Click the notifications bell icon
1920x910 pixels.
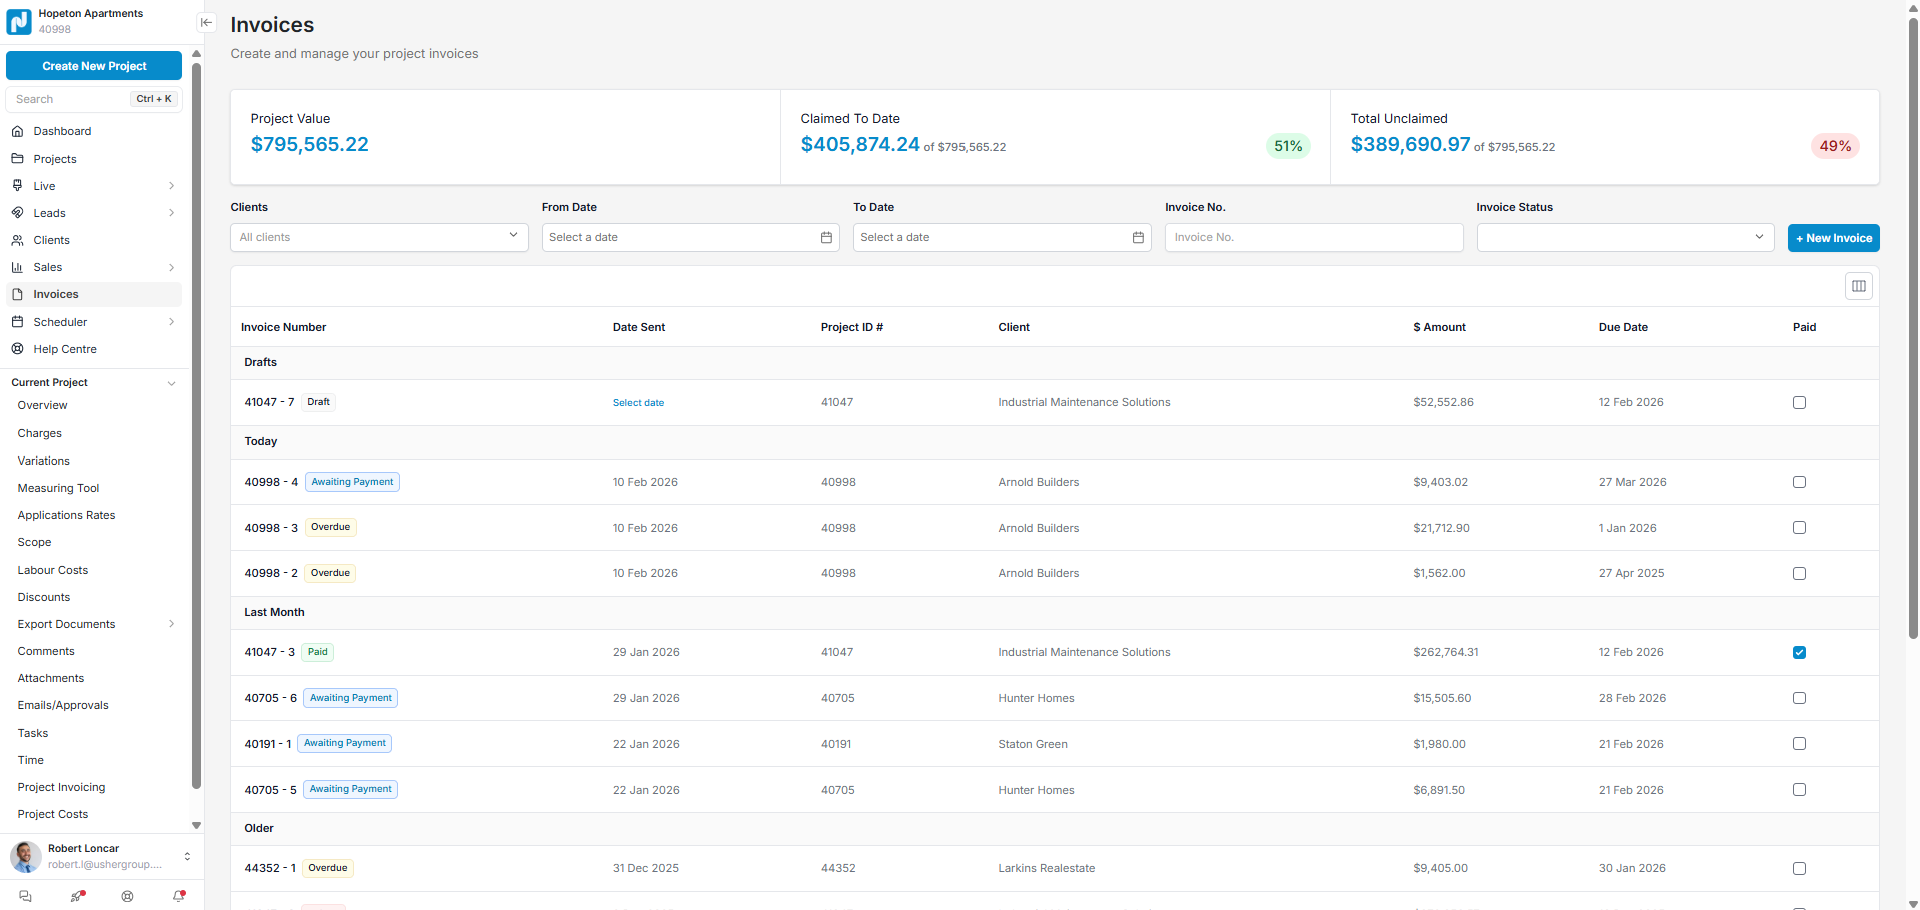(179, 896)
